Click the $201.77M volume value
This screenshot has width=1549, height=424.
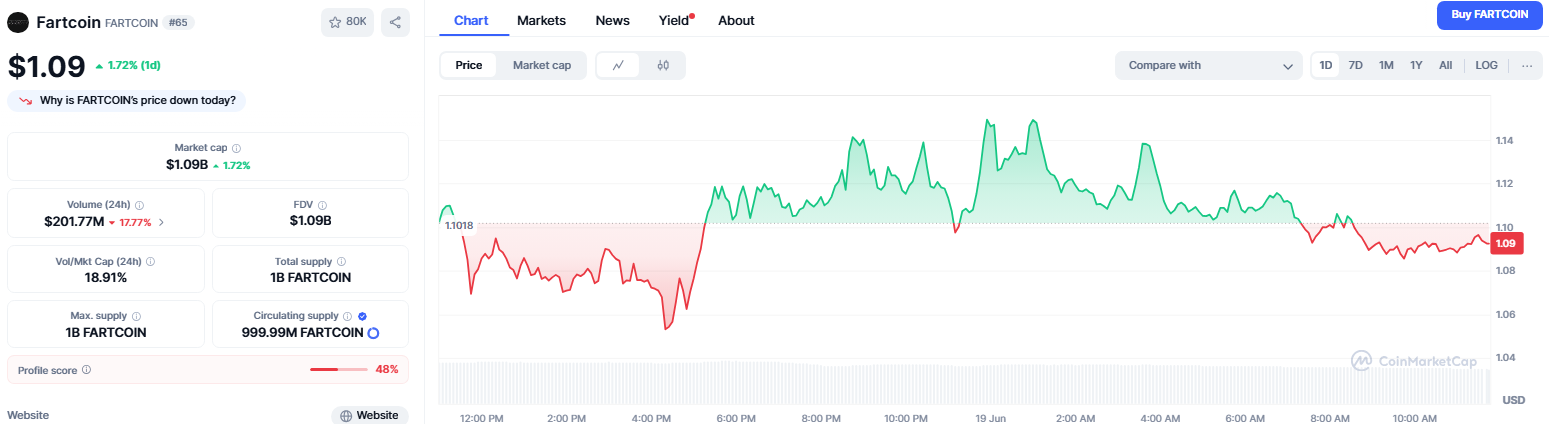tap(74, 221)
